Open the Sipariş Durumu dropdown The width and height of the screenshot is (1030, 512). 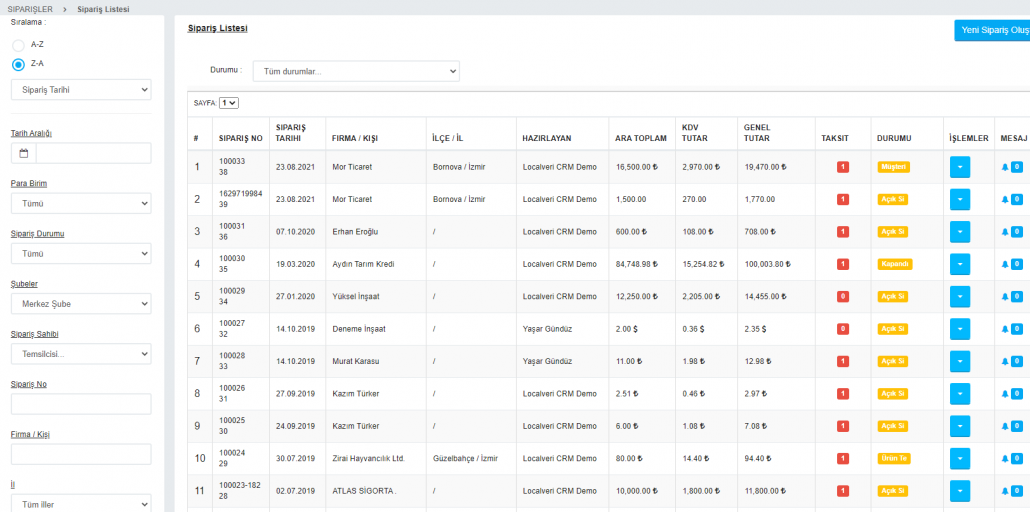click(x=81, y=254)
